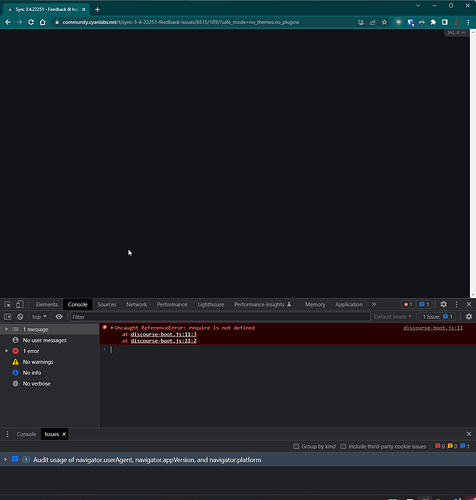Go back to the previous page
This screenshot has width=476, height=500.
coord(8,22)
